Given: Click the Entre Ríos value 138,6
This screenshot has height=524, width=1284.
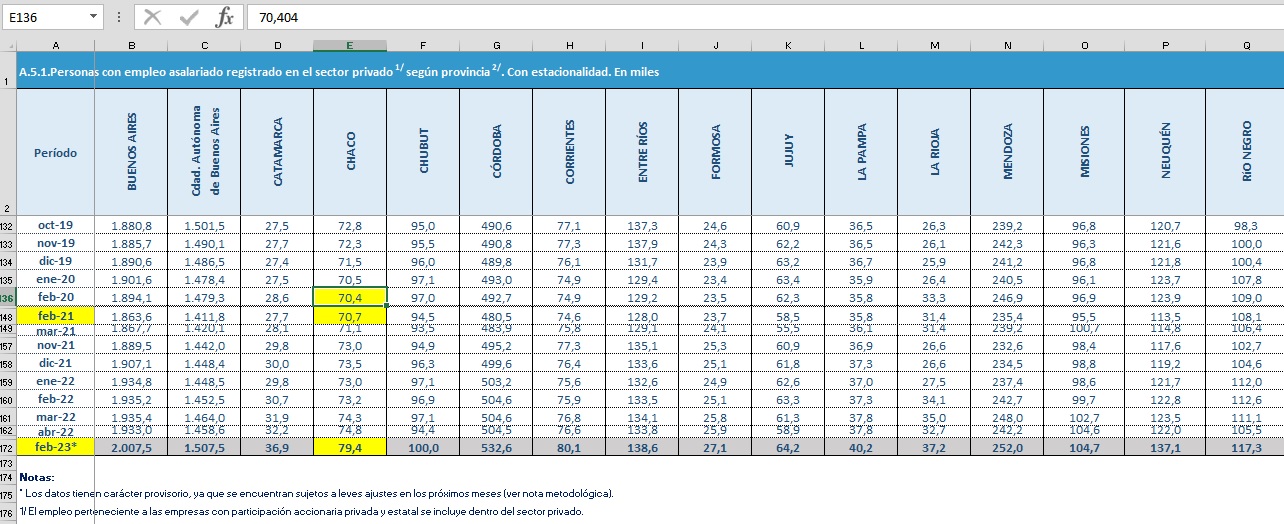Looking at the screenshot, I should (642, 448).
